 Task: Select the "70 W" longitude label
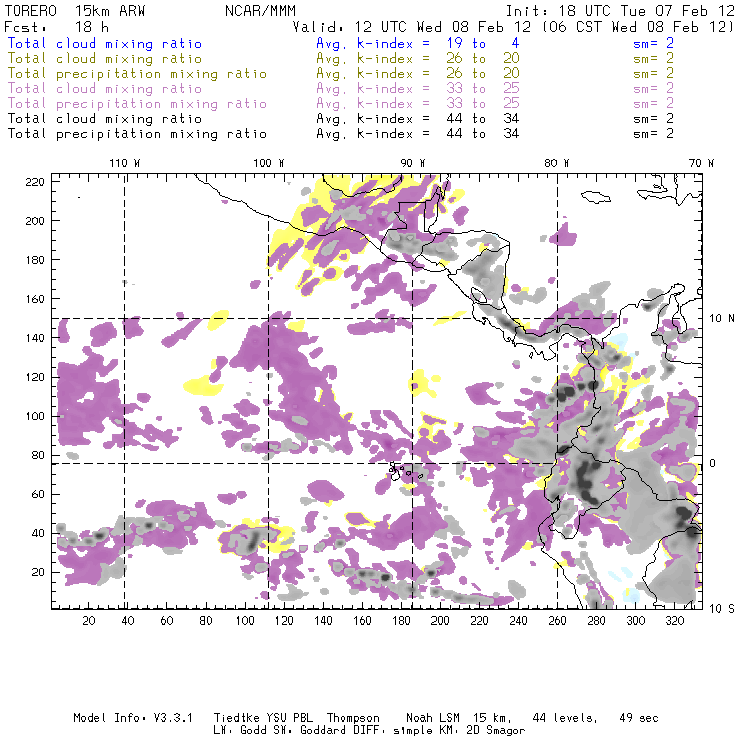coord(701,163)
